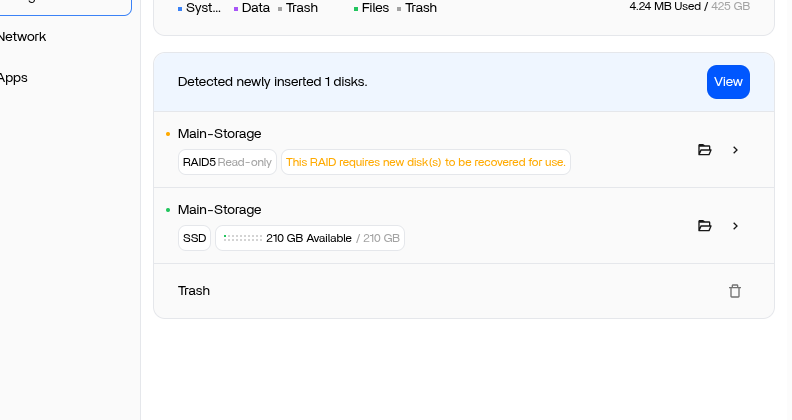
Task: Open the Apps sidebar item
Action: [14, 78]
